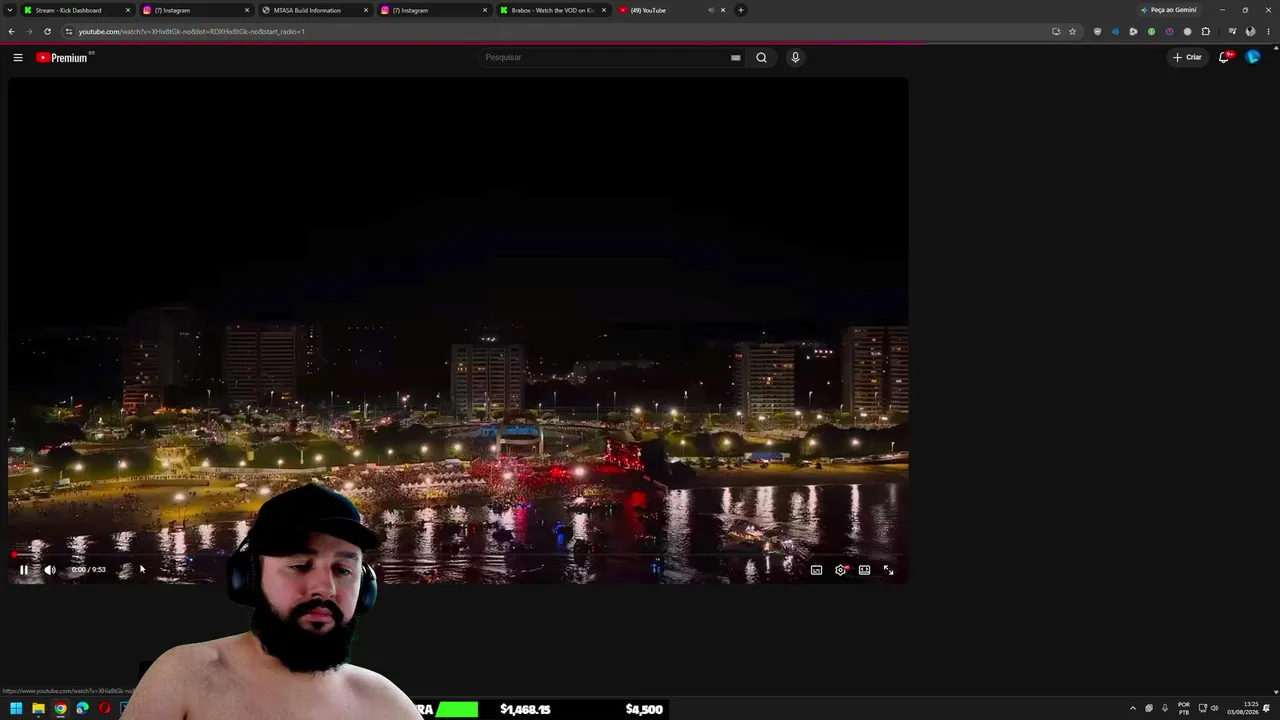Open YouTube notifications bell
Viewport: 1280px width, 720px height.
1224,57
